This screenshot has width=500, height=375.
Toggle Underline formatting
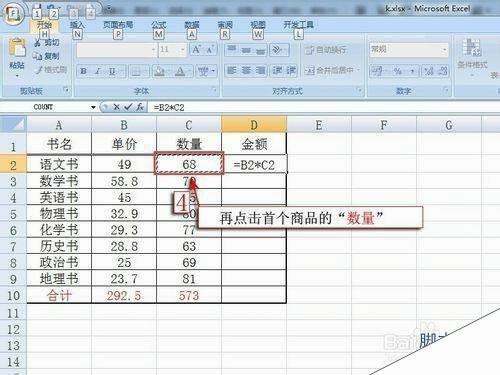(113, 71)
